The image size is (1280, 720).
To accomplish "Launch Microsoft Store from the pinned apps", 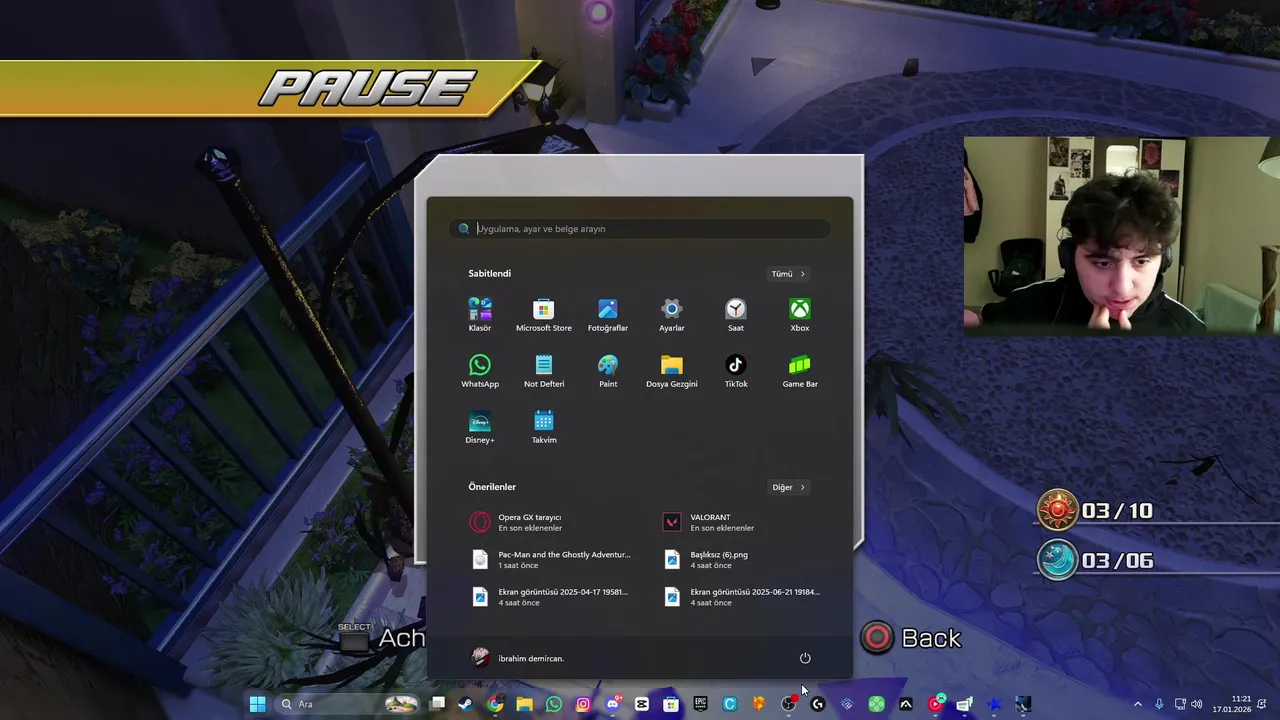I will tap(544, 315).
